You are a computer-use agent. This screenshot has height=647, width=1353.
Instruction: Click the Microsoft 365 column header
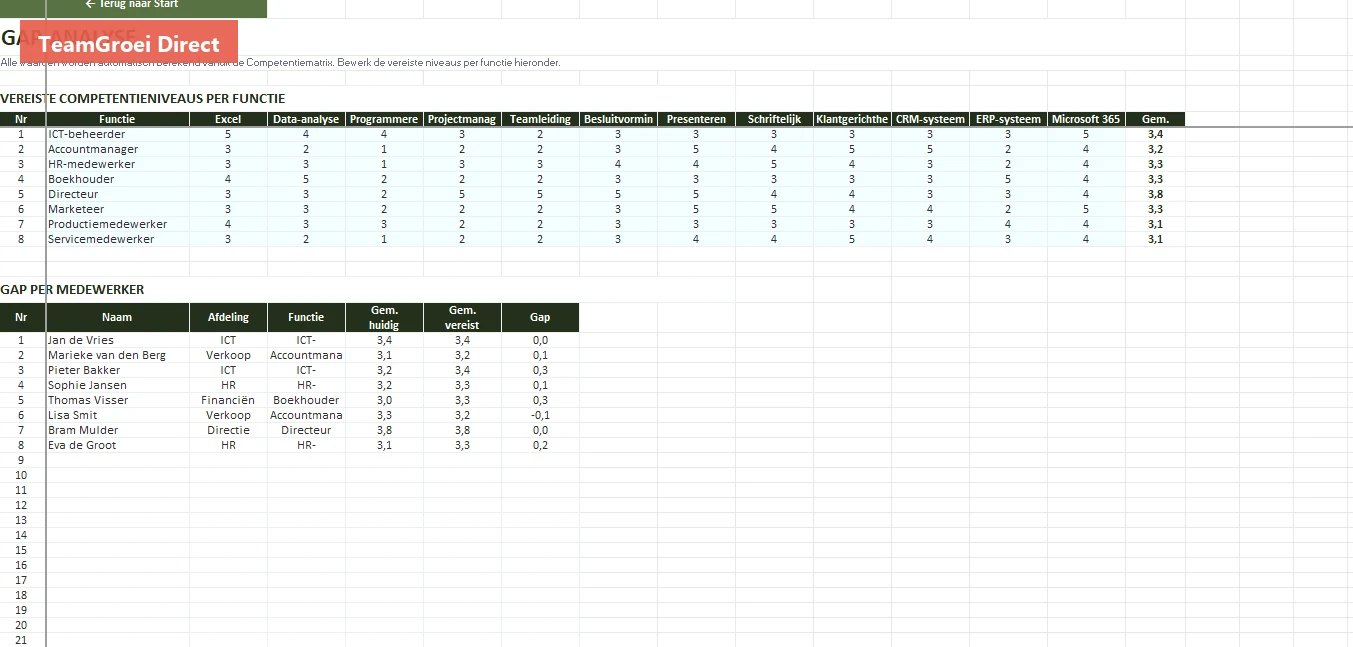[x=1086, y=119]
